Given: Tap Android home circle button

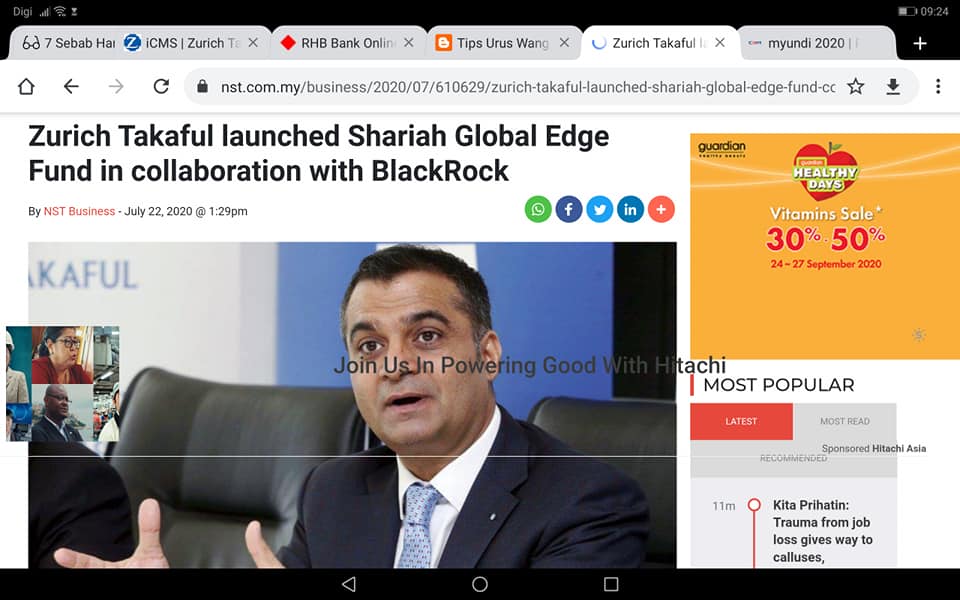Looking at the screenshot, I should coord(480,584).
